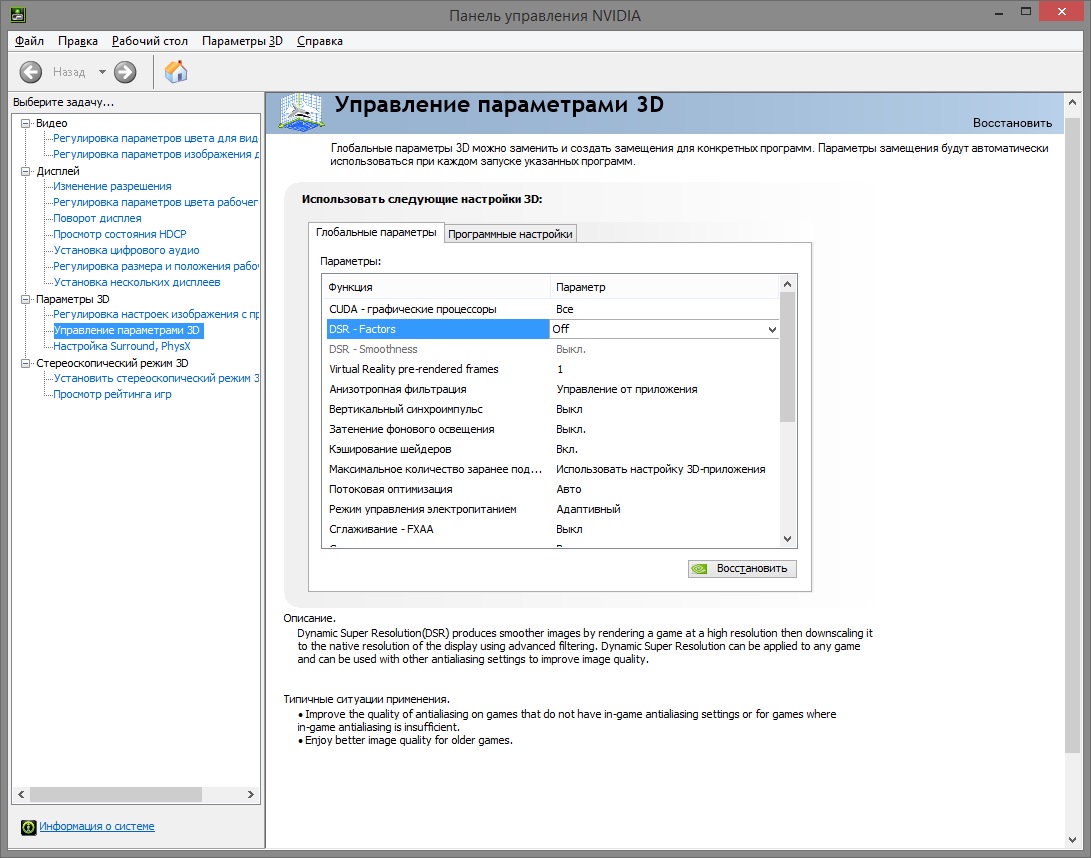The height and width of the screenshot is (858, 1091).
Task: Click the settings list scrollbar thumb
Action: [x=788, y=357]
